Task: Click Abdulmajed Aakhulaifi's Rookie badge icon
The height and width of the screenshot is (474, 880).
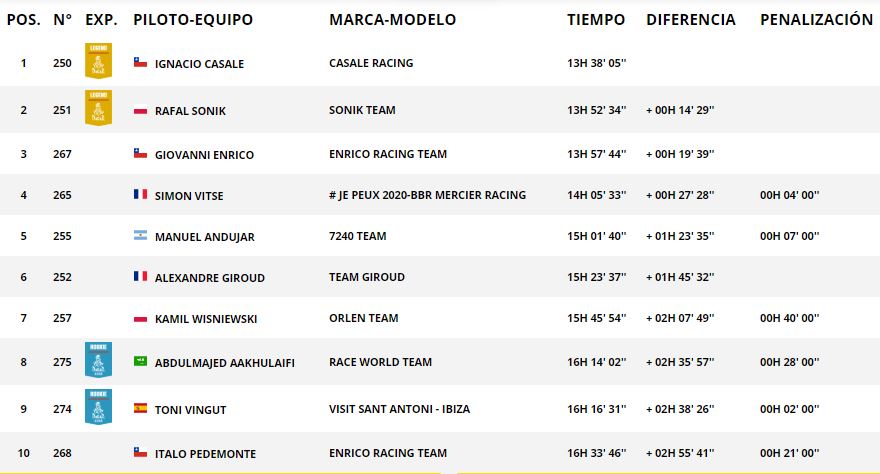Action: (98, 360)
